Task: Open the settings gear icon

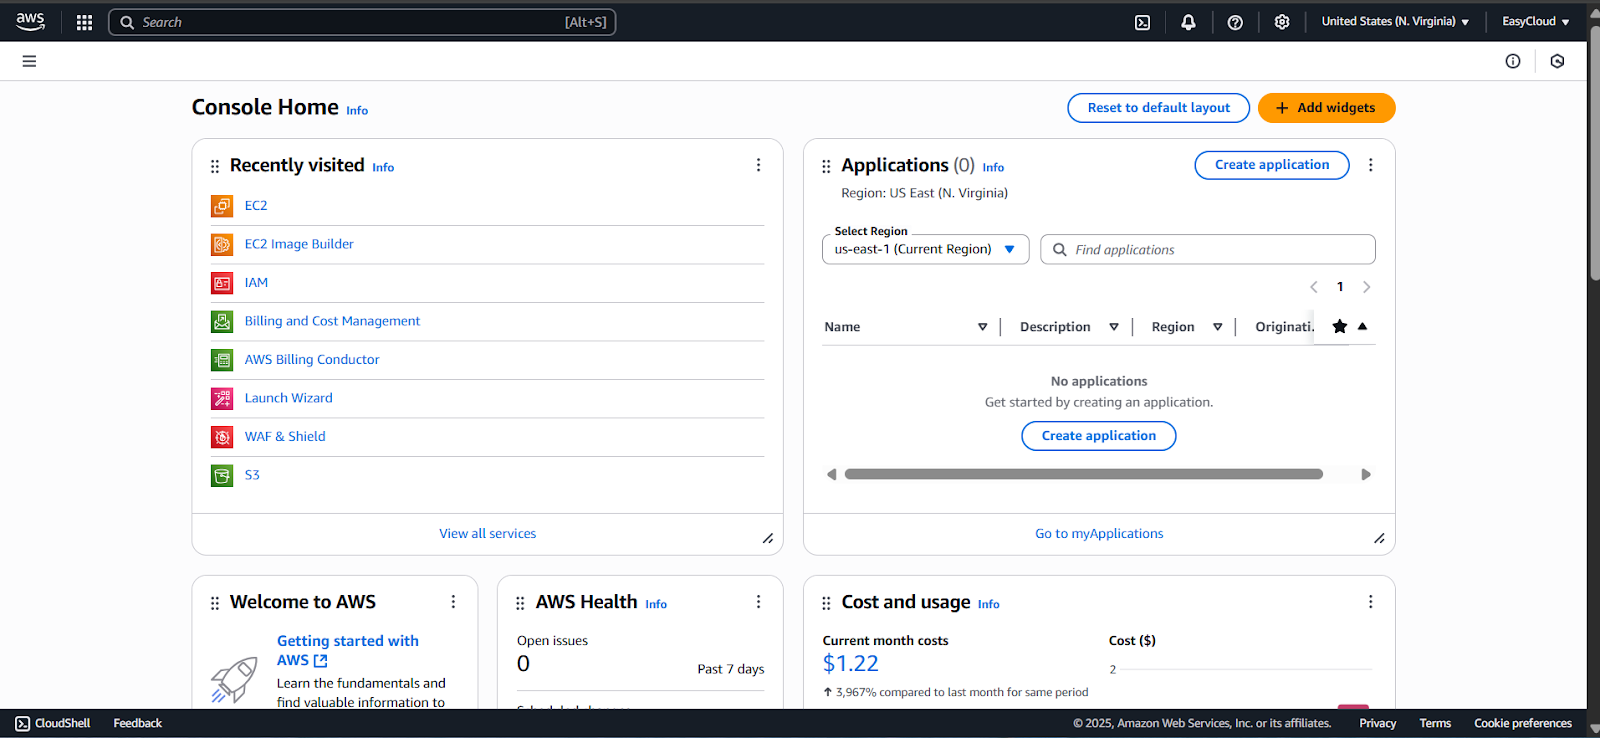Action: 1282,22
